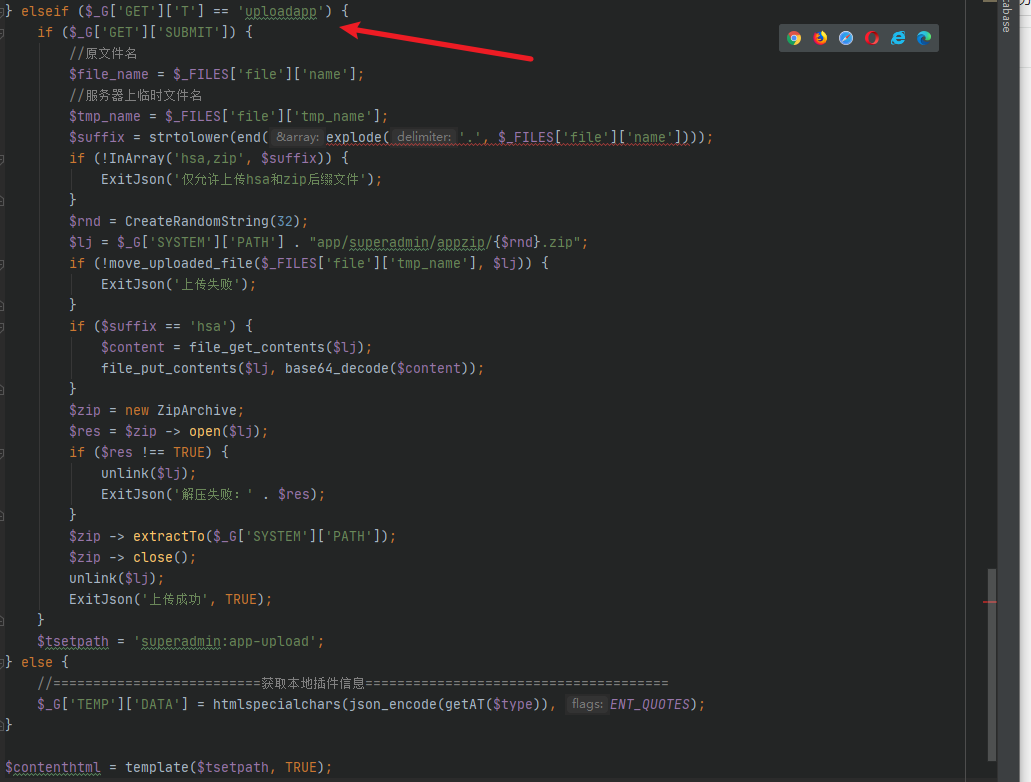Click the 'hsa,zip' string

(x=208, y=159)
